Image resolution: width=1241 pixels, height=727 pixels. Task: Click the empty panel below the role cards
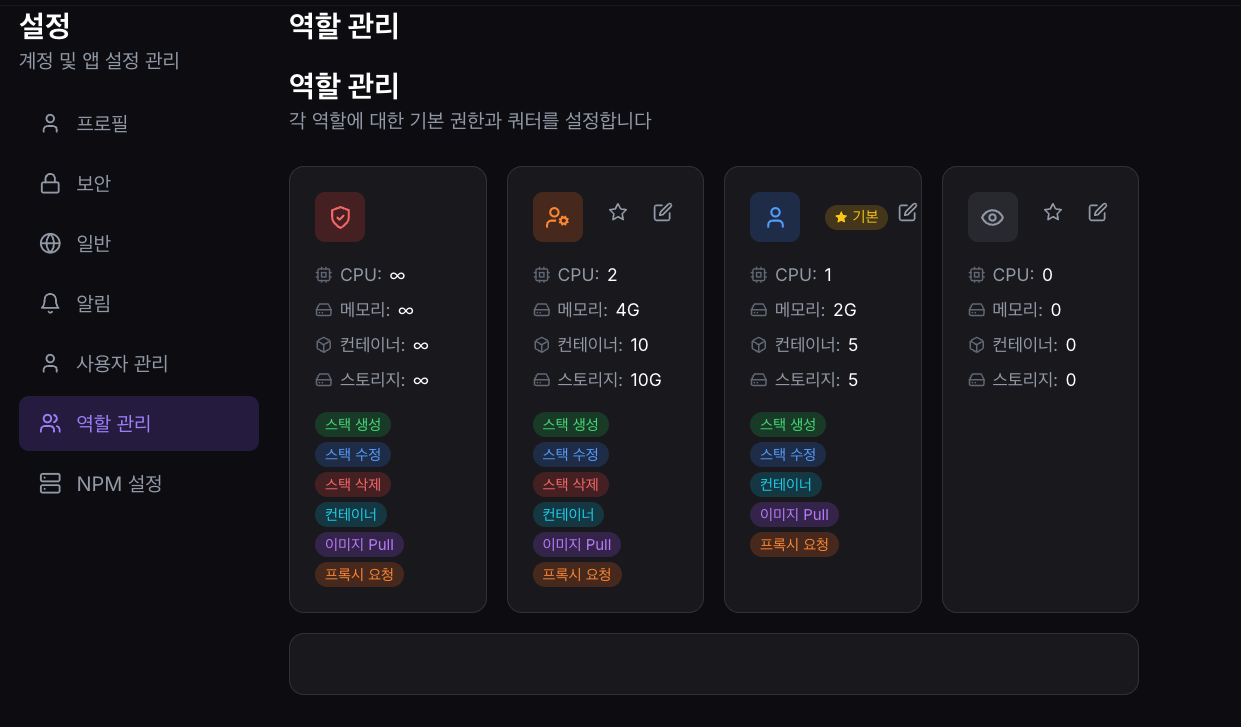coord(713,663)
